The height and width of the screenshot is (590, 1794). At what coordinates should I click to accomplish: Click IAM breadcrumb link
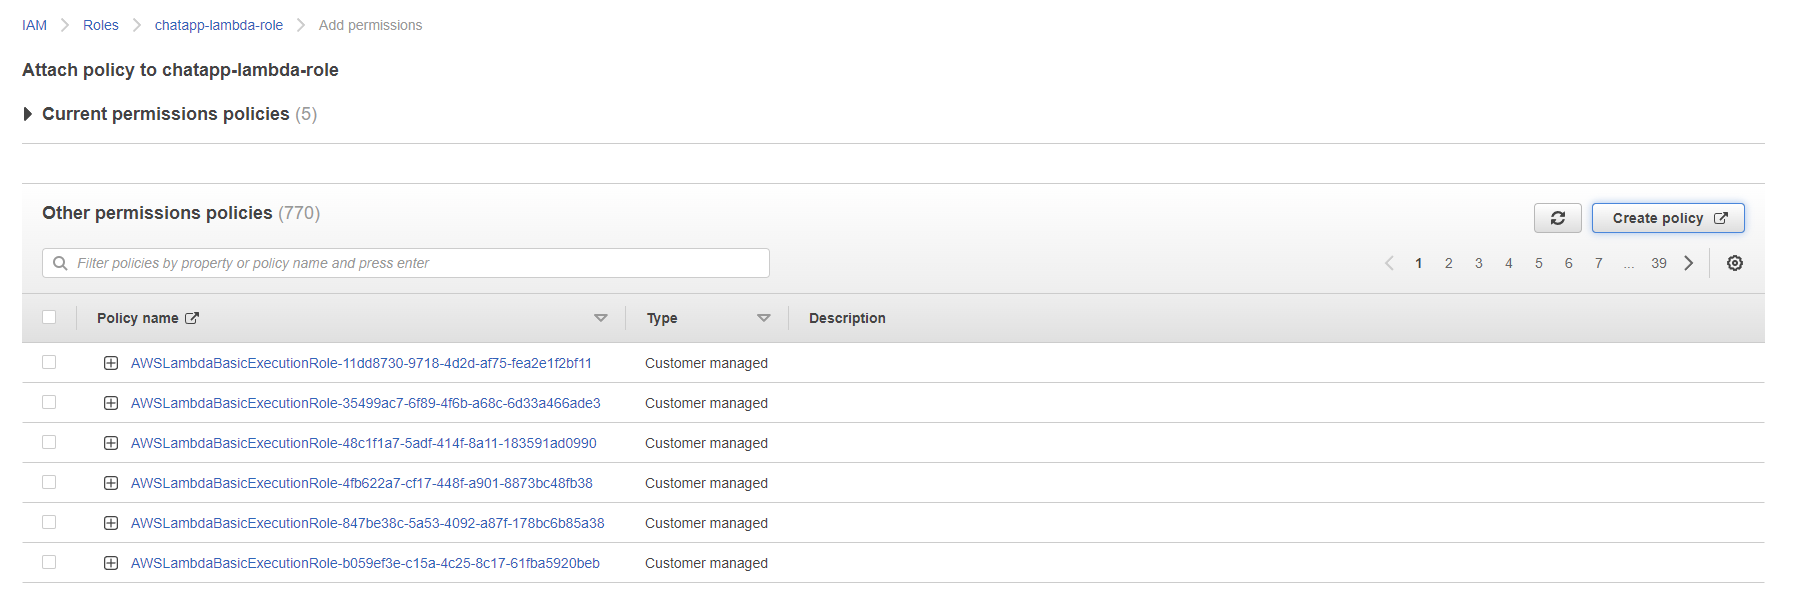point(34,25)
